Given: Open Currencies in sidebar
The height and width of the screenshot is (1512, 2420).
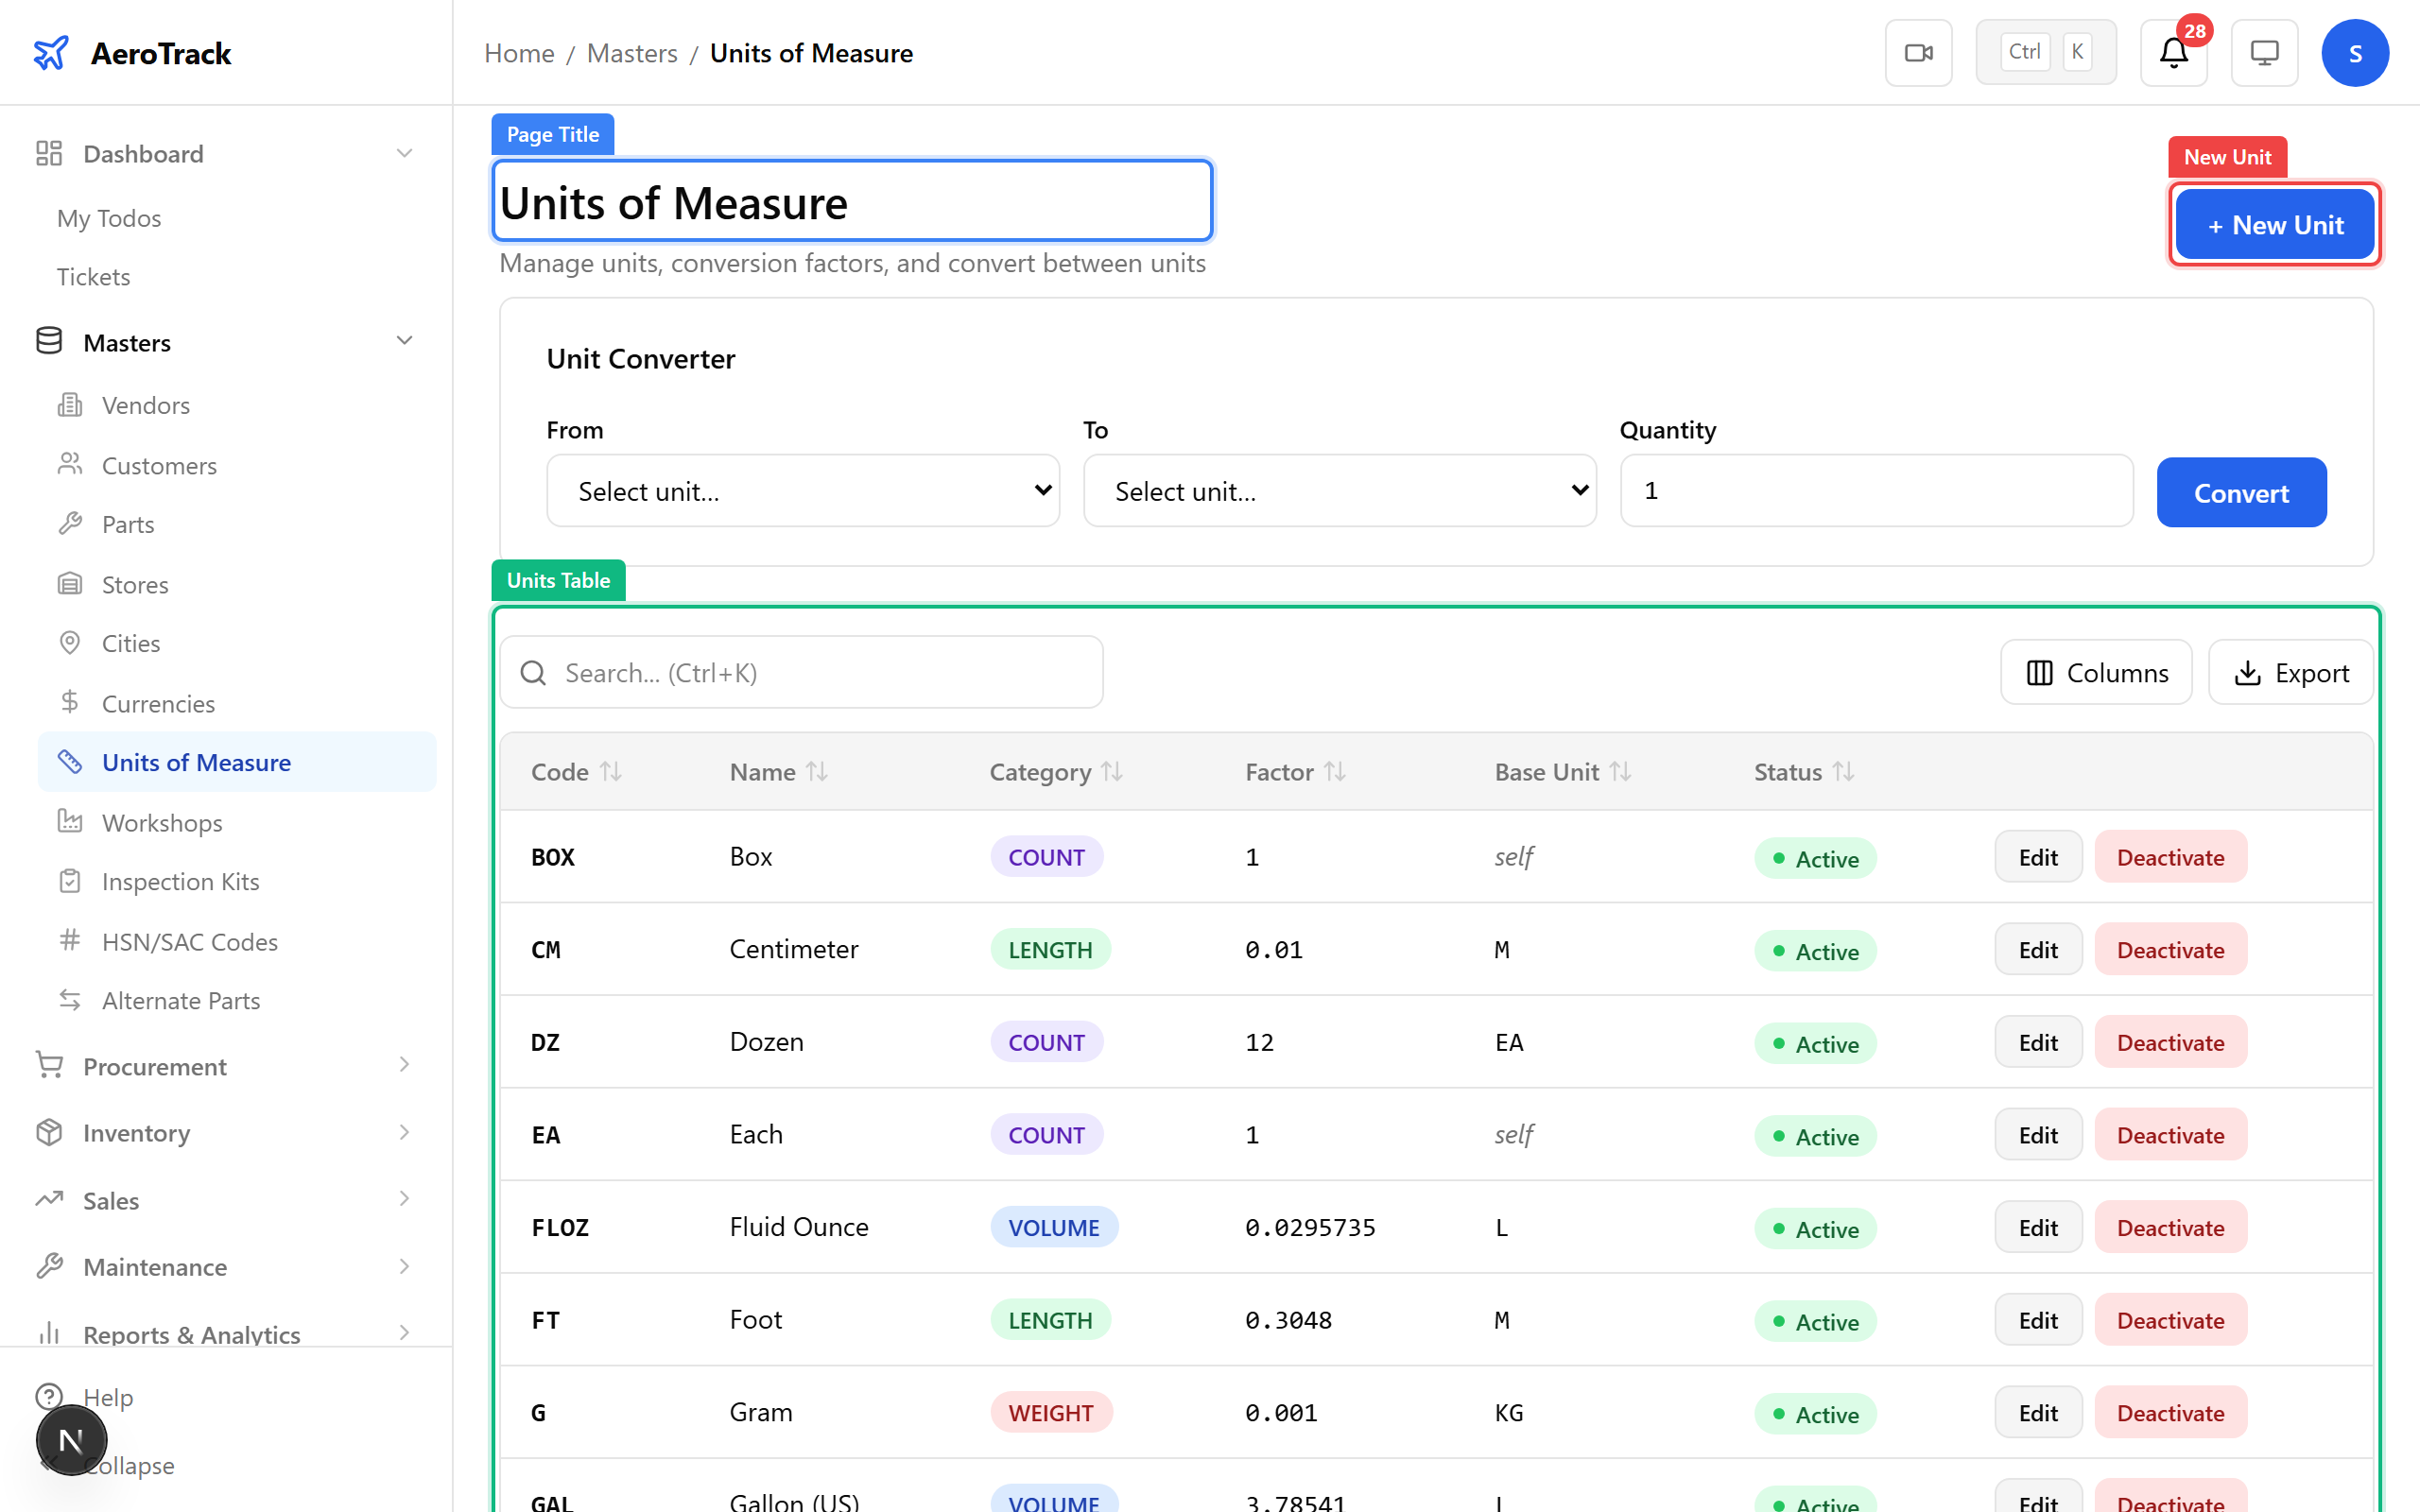Looking at the screenshot, I should (x=158, y=703).
